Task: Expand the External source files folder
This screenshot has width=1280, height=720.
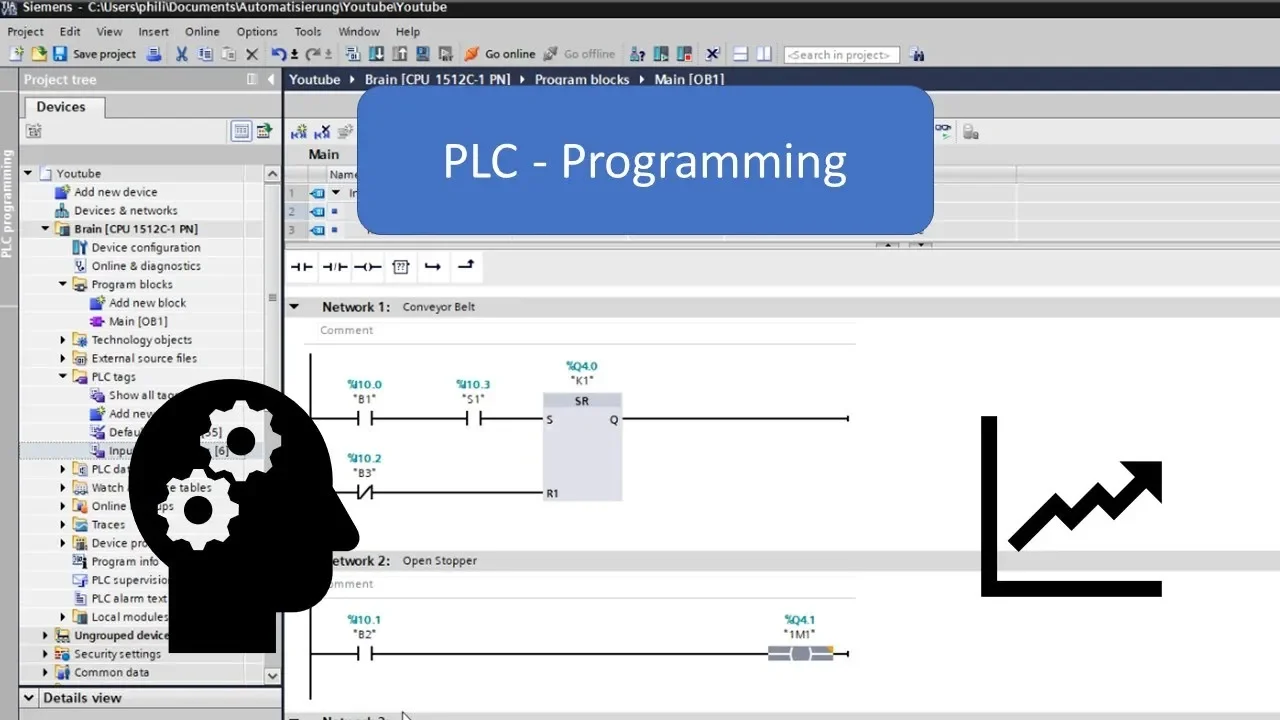Action: pos(63,358)
